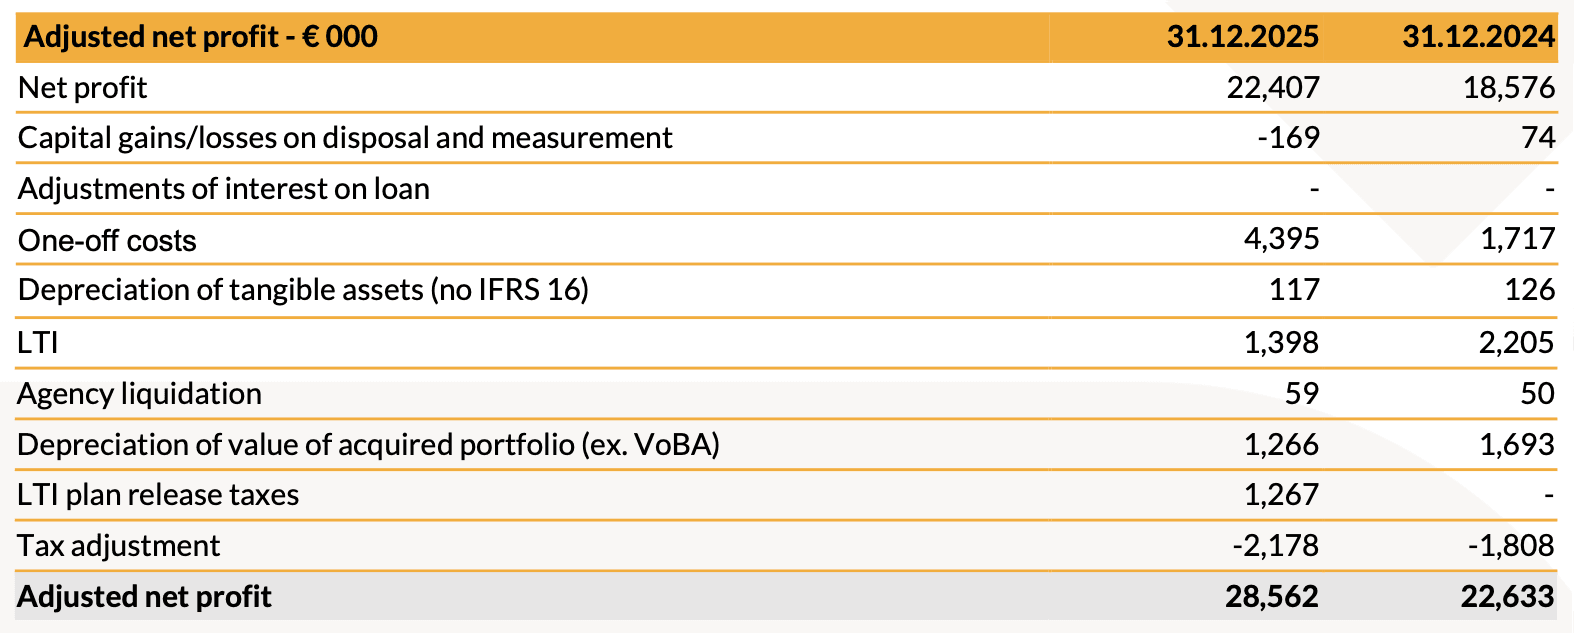This screenshot has height=633, width=1574.
Task: Select the 22,407 net profit value
Action: tap(1272, 88)
